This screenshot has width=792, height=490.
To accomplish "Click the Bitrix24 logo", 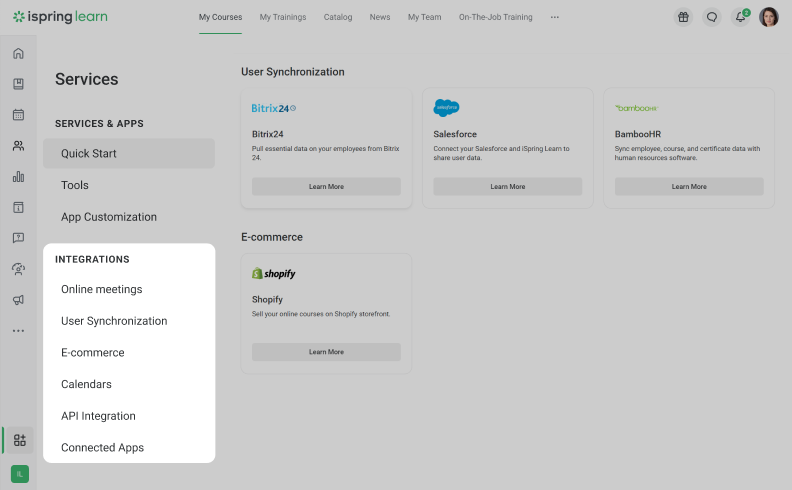I will 273,108.
